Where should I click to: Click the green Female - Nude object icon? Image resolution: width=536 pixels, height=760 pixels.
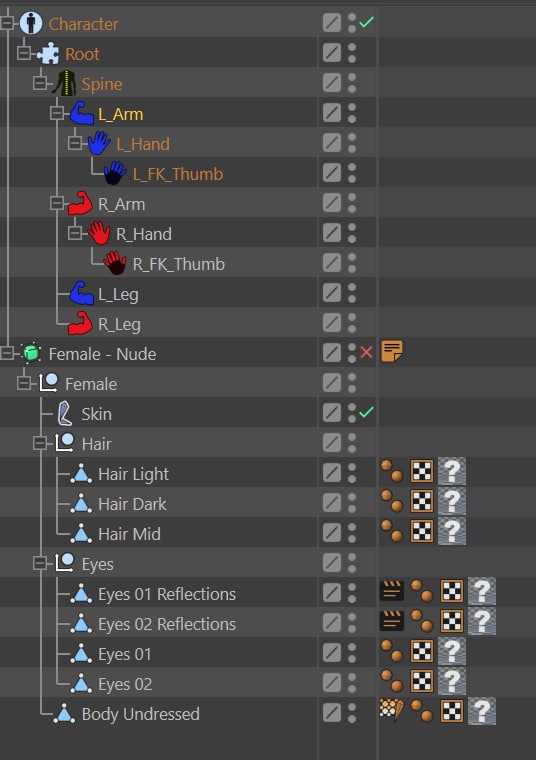(31, 353)
